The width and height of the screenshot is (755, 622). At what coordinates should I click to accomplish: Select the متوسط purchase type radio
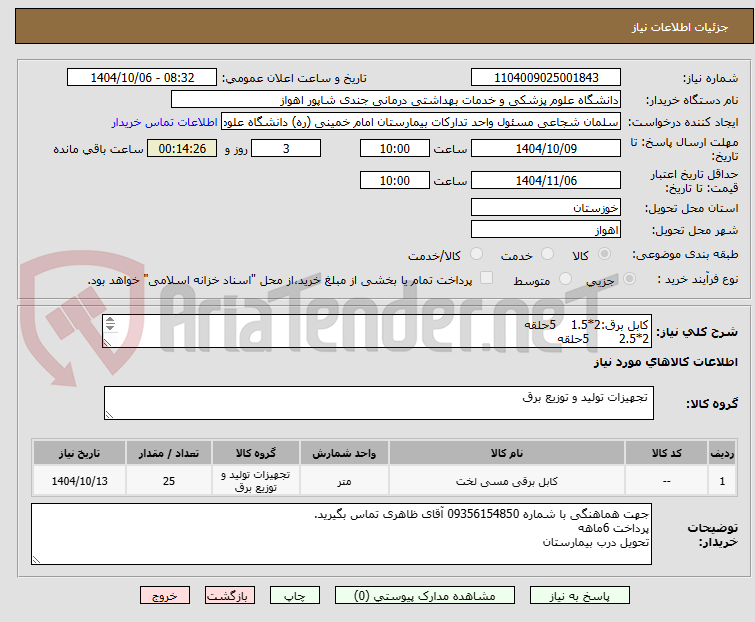[565, 279]
